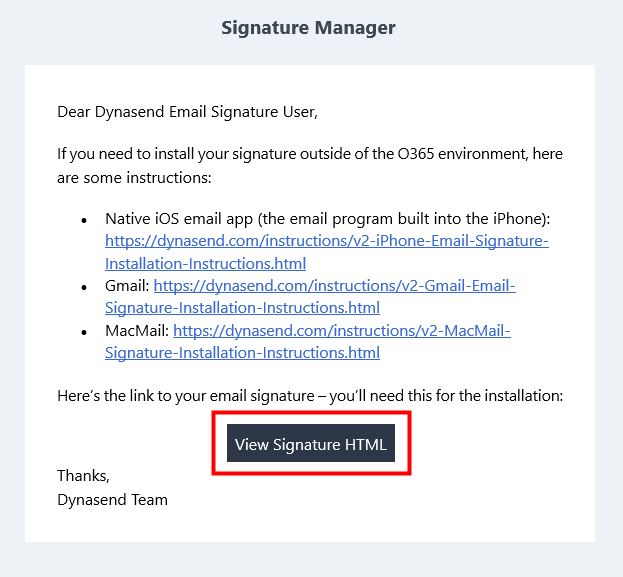Click the Signature Manager heading
This screenshot has width=623, height=577.
click(308, 28)
